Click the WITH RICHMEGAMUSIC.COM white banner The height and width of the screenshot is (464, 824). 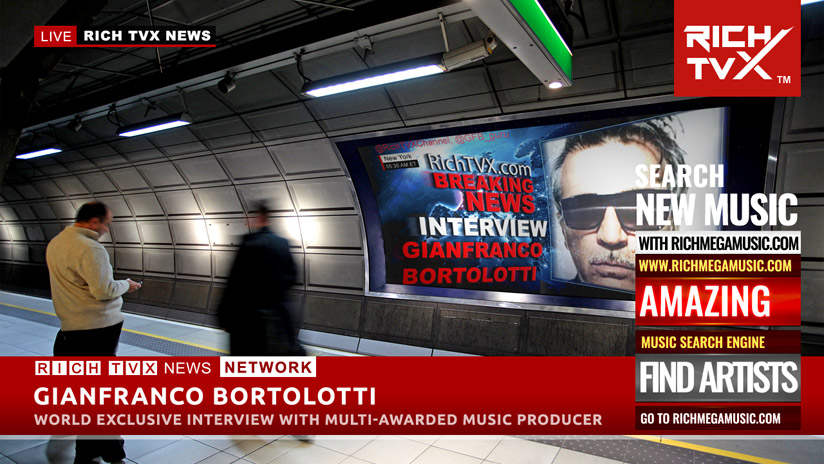click(x=718, y=243)
